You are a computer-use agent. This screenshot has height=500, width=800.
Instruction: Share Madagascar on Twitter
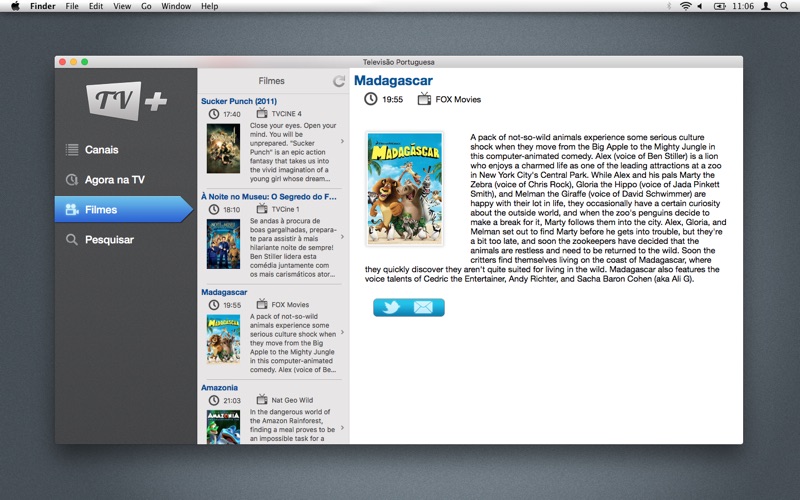391,308
